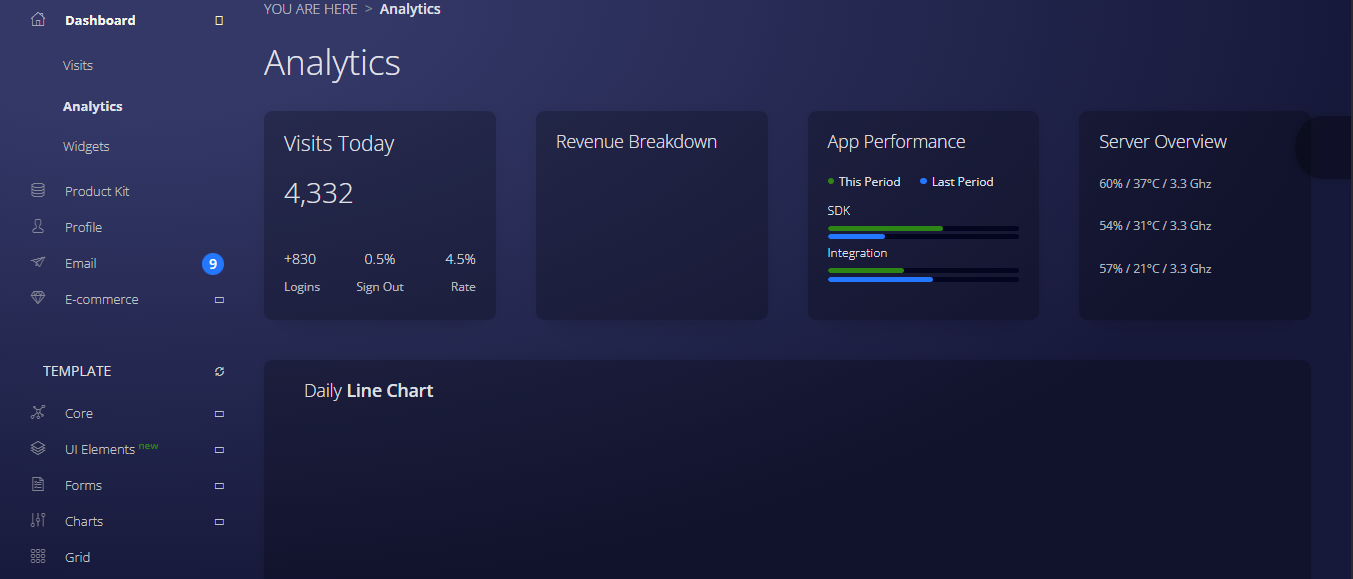Click the Grid icon in sidebar
This screenshot has width=1353, height=579.
pyautogui.click(x=38, y=557)
